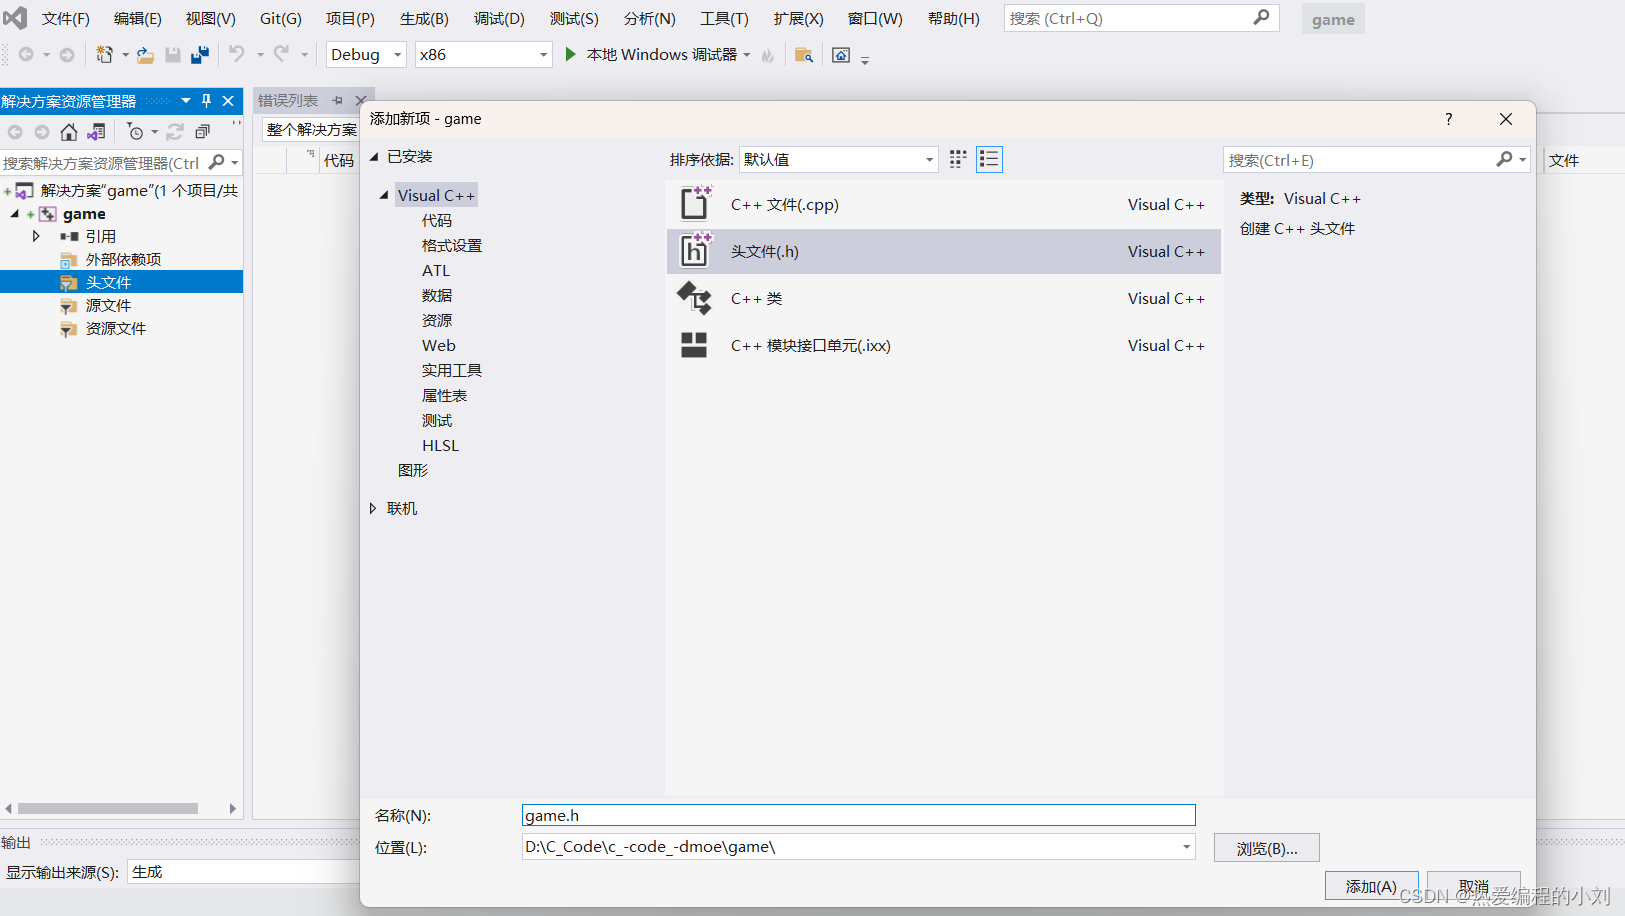Start the local Windows debugger play button
This screenshot has height=916, width=1625.
570,54
